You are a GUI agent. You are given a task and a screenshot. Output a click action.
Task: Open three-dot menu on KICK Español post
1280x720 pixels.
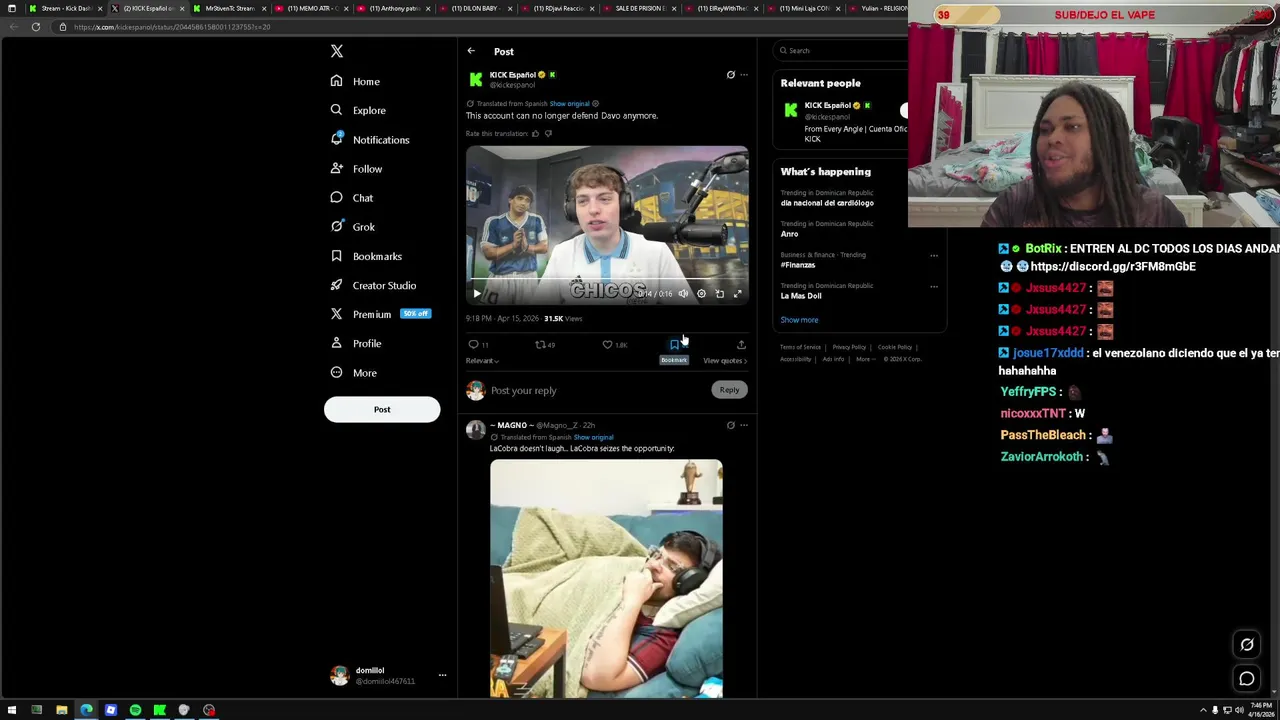tap(743, 75)
